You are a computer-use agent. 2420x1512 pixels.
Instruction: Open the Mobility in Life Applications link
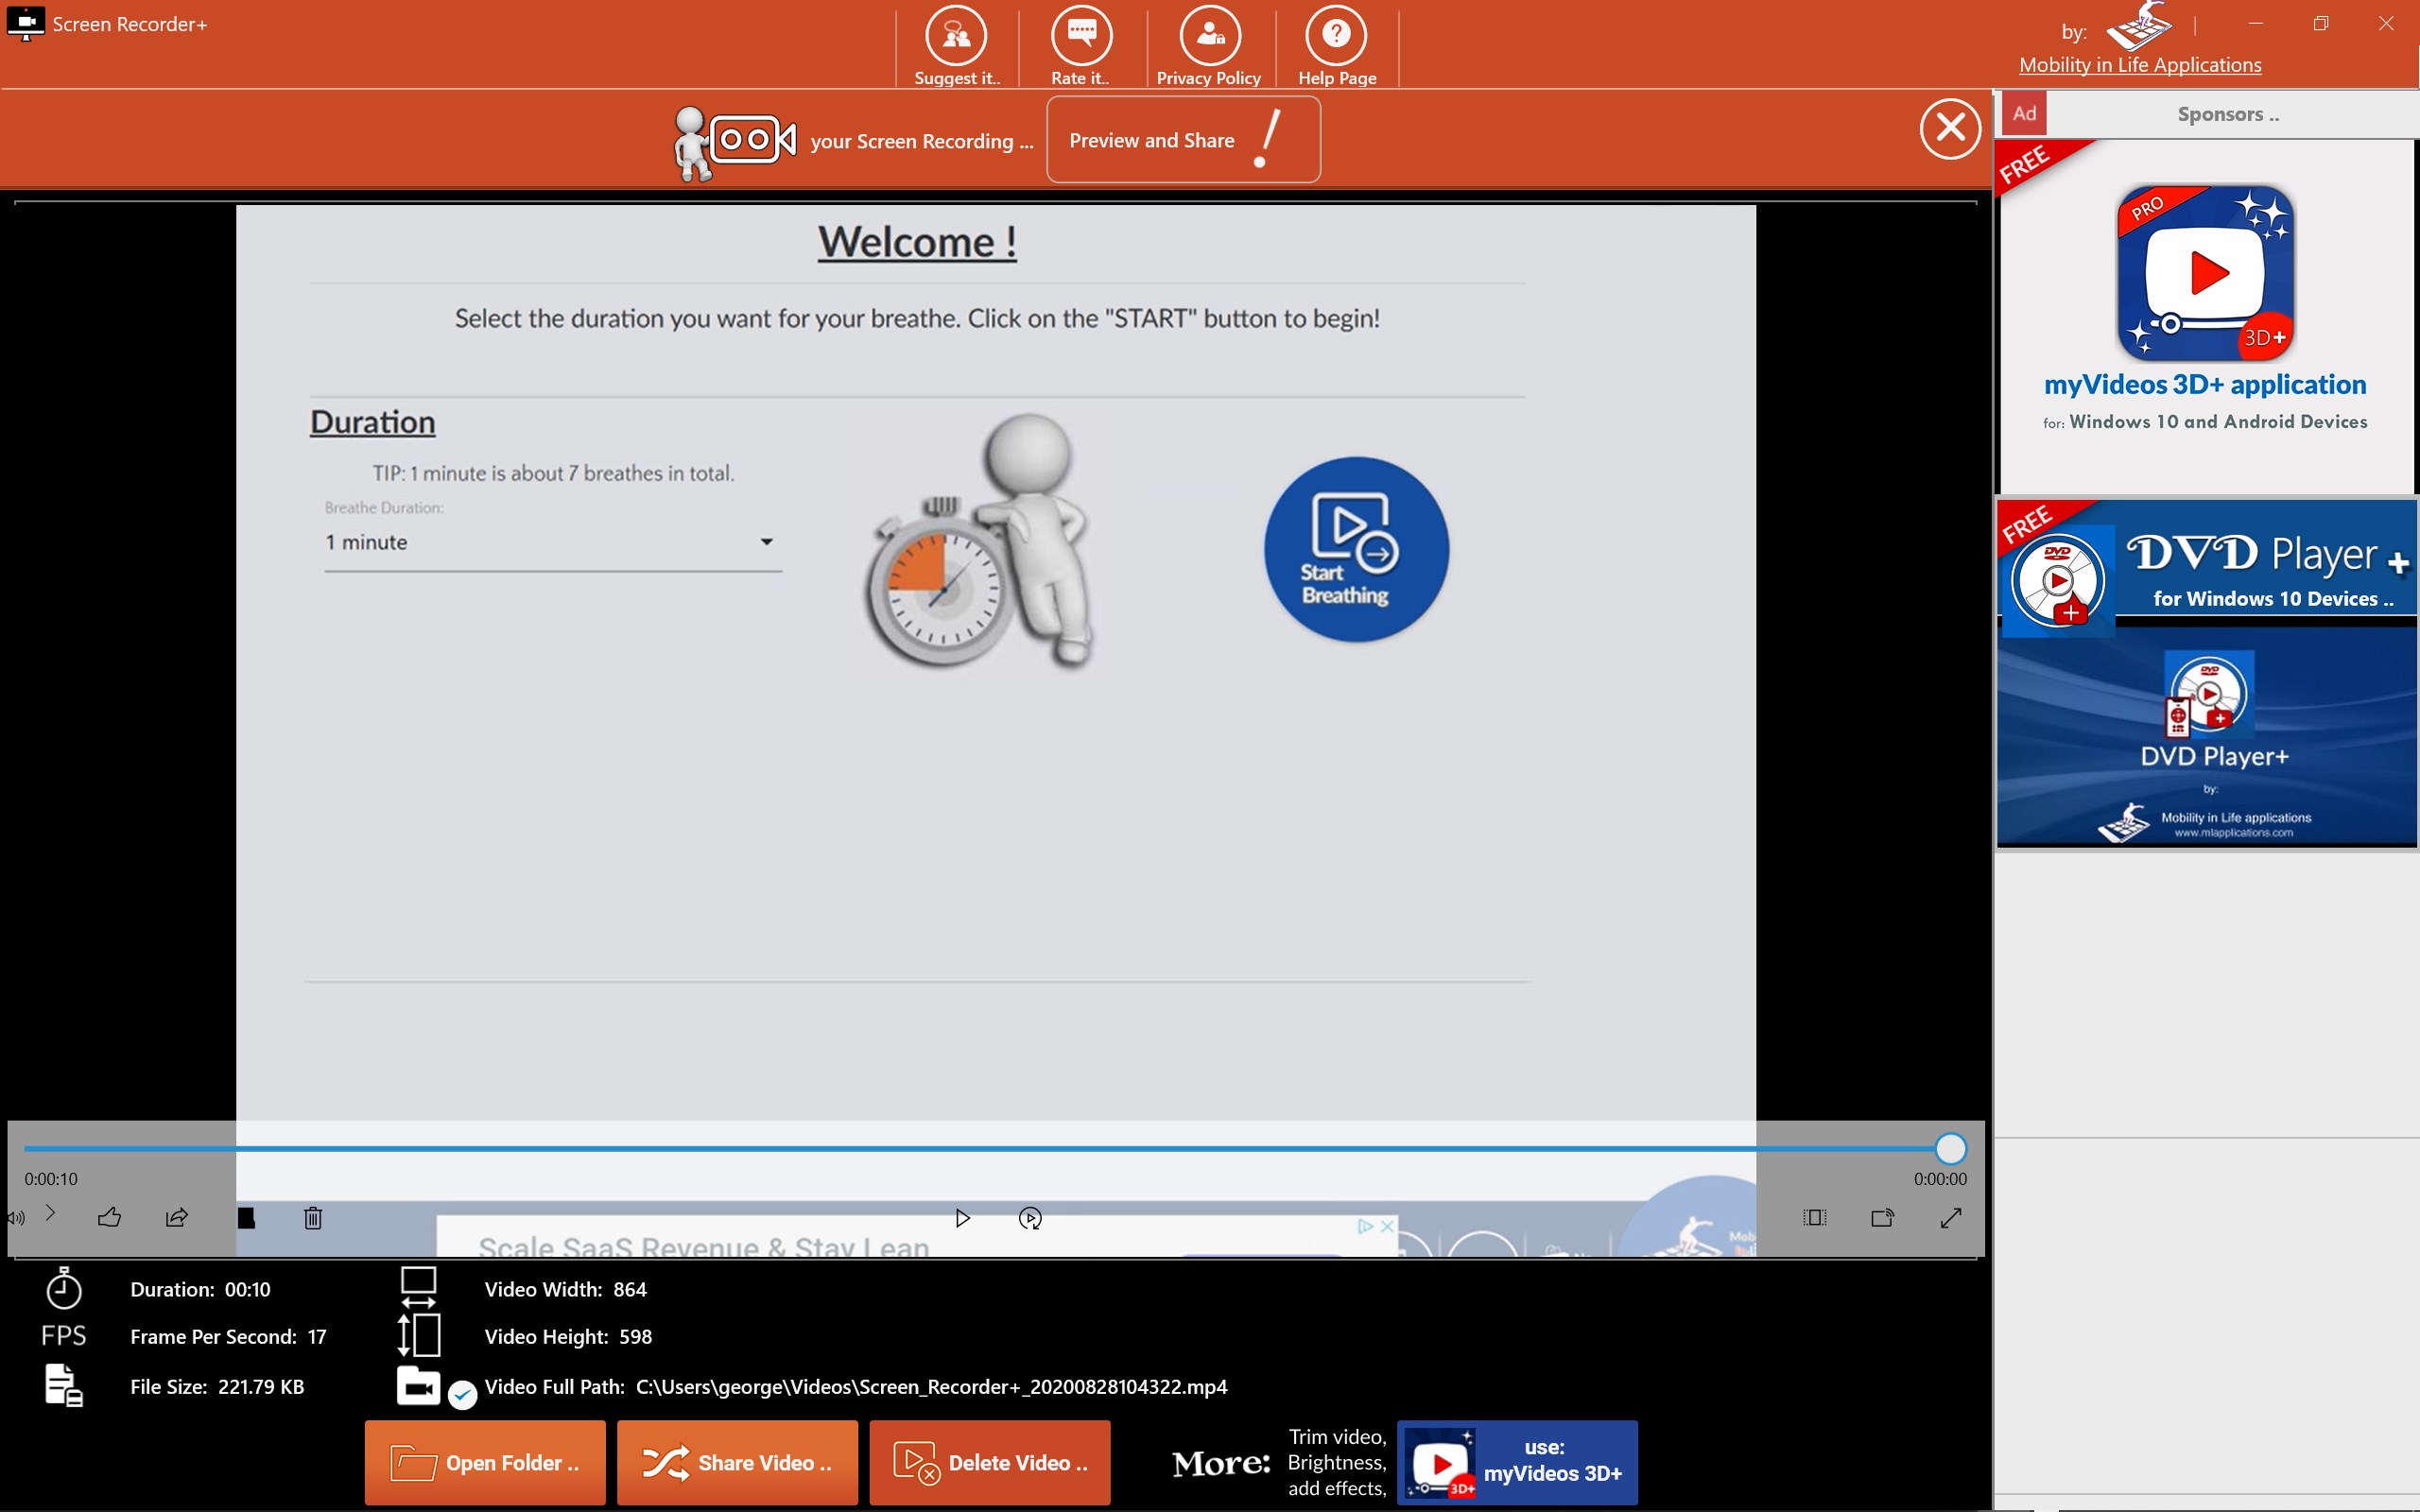(2139, 65)
